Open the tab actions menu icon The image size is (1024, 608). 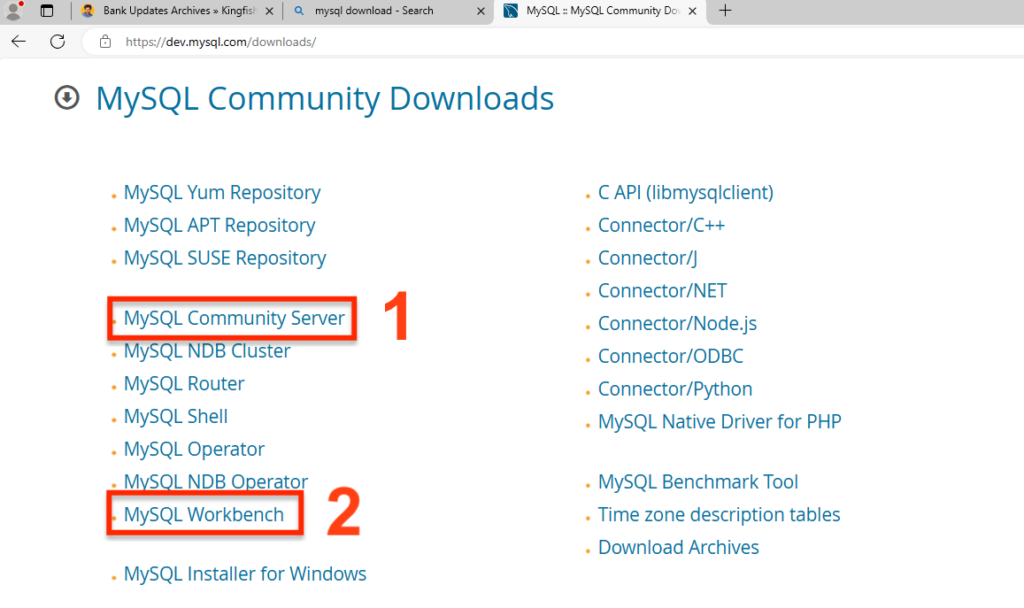click(46, 10)
